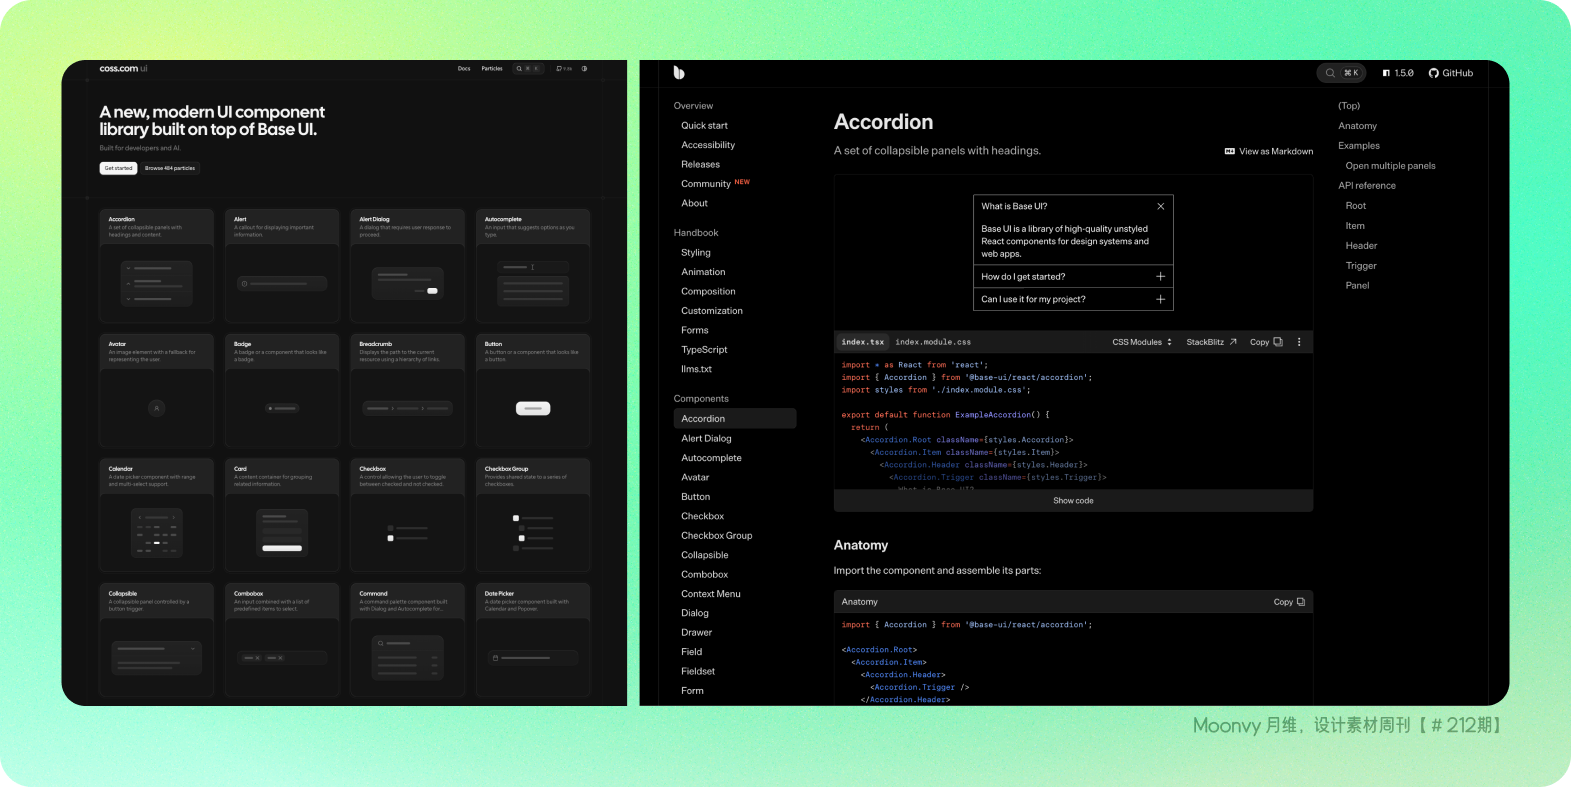
Task: Switch to the index.module.css tab
Action: (x=933, y=342)
